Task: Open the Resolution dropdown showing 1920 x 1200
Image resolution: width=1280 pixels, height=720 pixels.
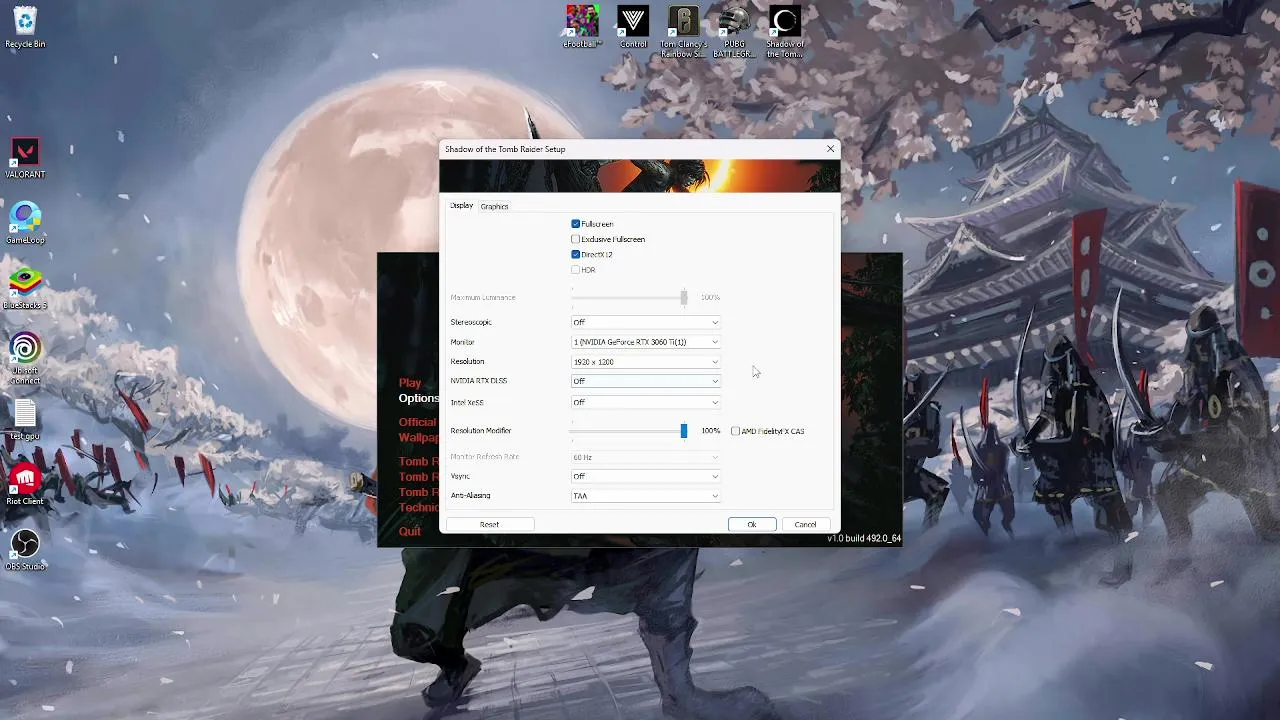Action: pos(645,361)
